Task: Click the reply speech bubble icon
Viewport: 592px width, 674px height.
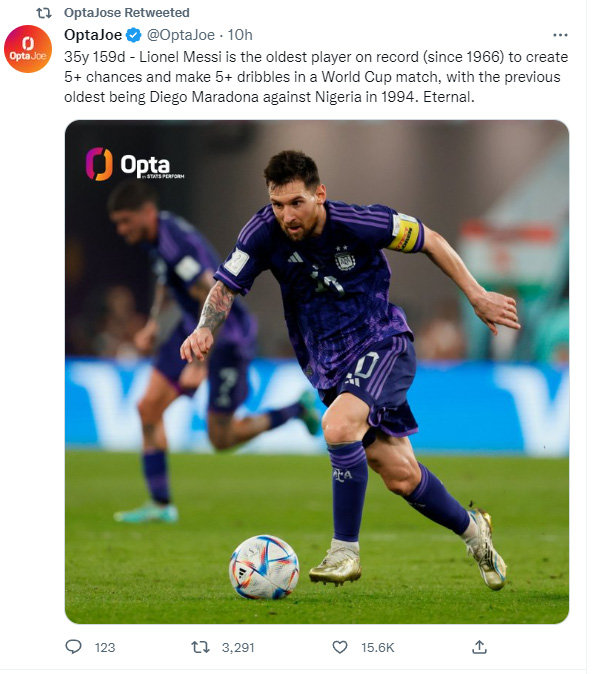Action: tap(73, 646)
